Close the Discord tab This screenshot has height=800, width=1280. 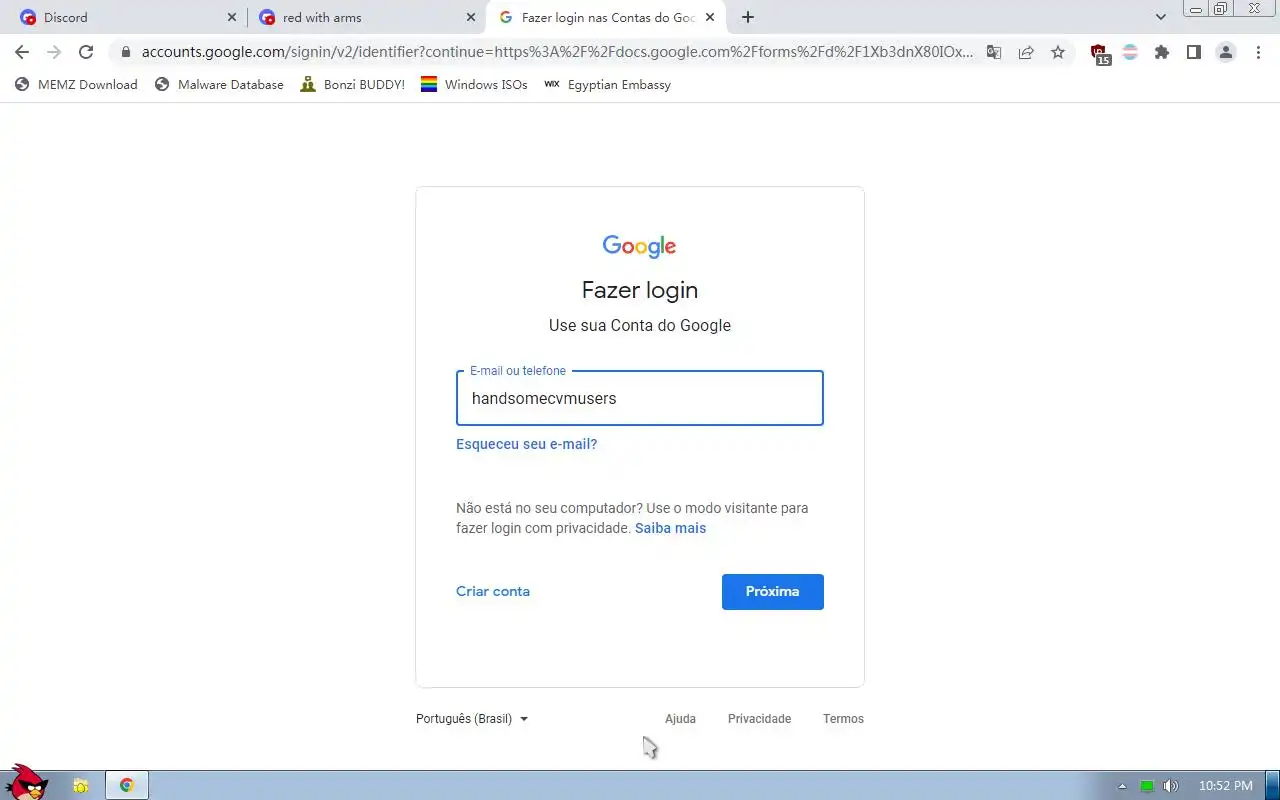[x=232, y=17]
